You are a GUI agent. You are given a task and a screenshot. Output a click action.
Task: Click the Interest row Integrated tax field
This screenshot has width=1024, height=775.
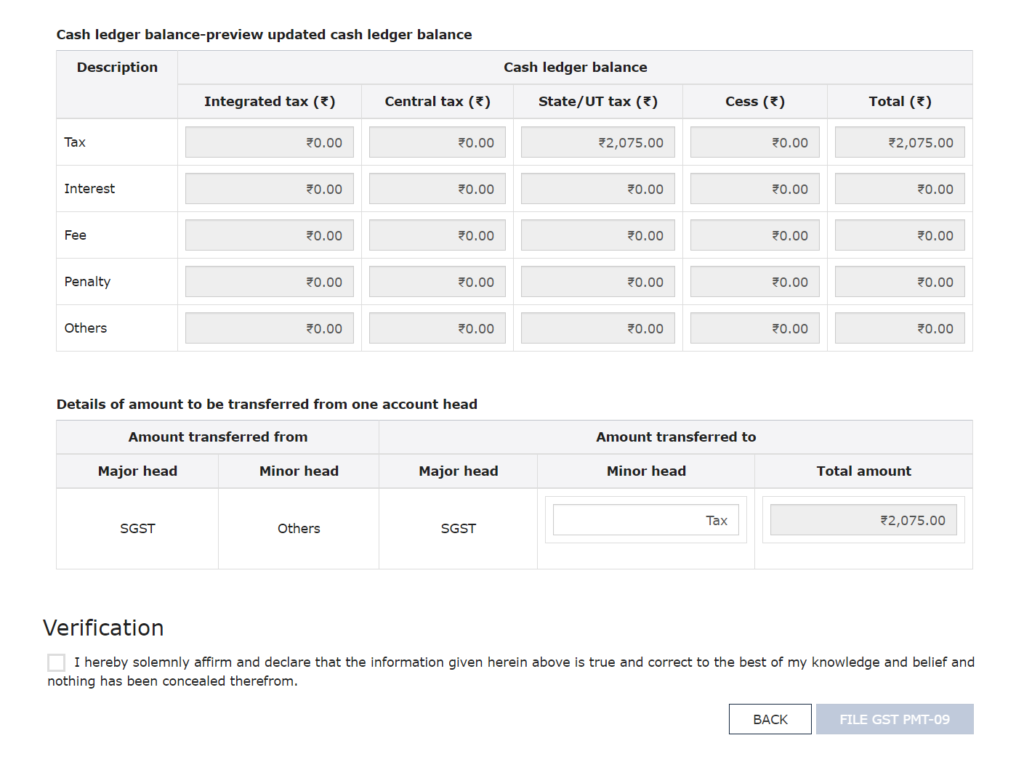(x=269, y=189)
